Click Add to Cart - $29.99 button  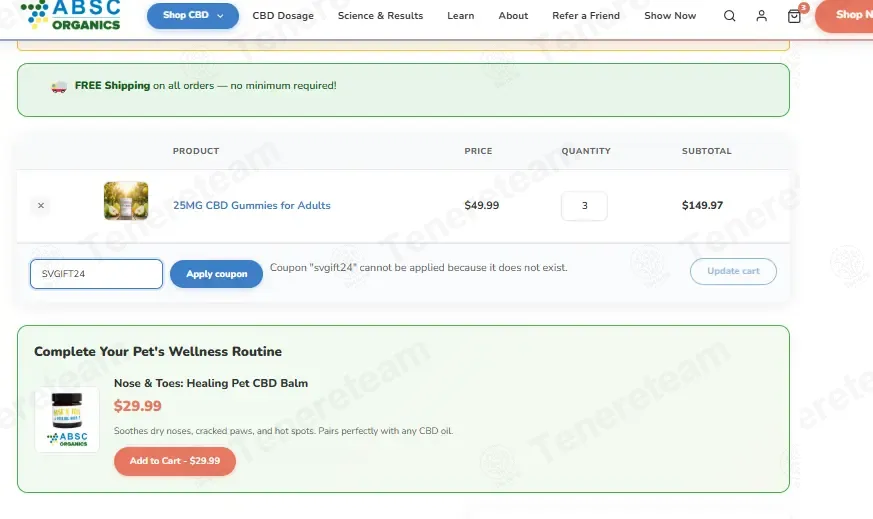coord(175,461)
